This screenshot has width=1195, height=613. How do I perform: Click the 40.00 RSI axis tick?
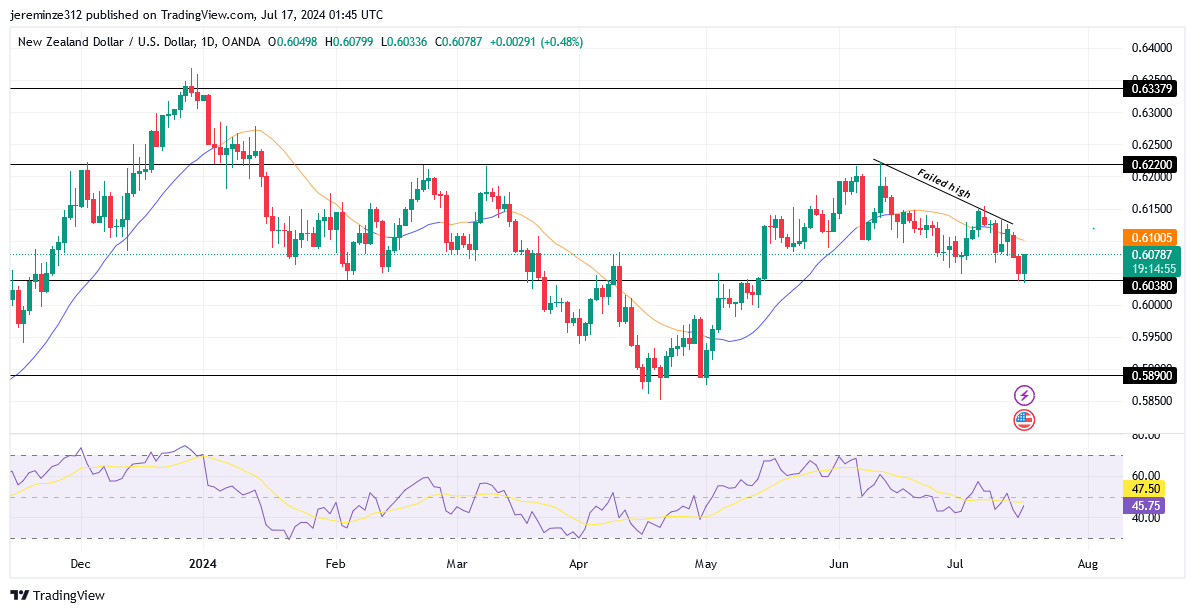[x=1145, y=518]
